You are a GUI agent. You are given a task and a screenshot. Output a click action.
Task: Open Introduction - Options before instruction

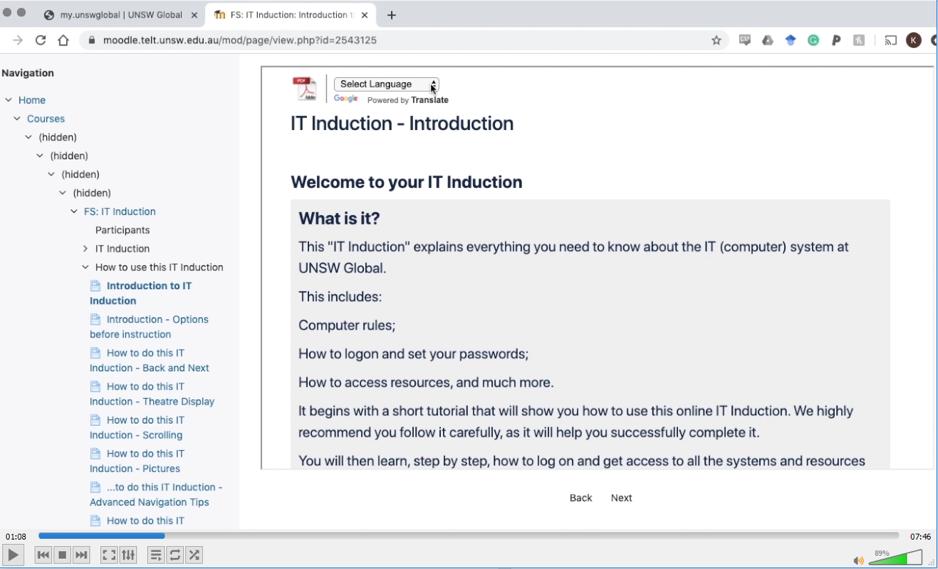click(x=149, y=327)
